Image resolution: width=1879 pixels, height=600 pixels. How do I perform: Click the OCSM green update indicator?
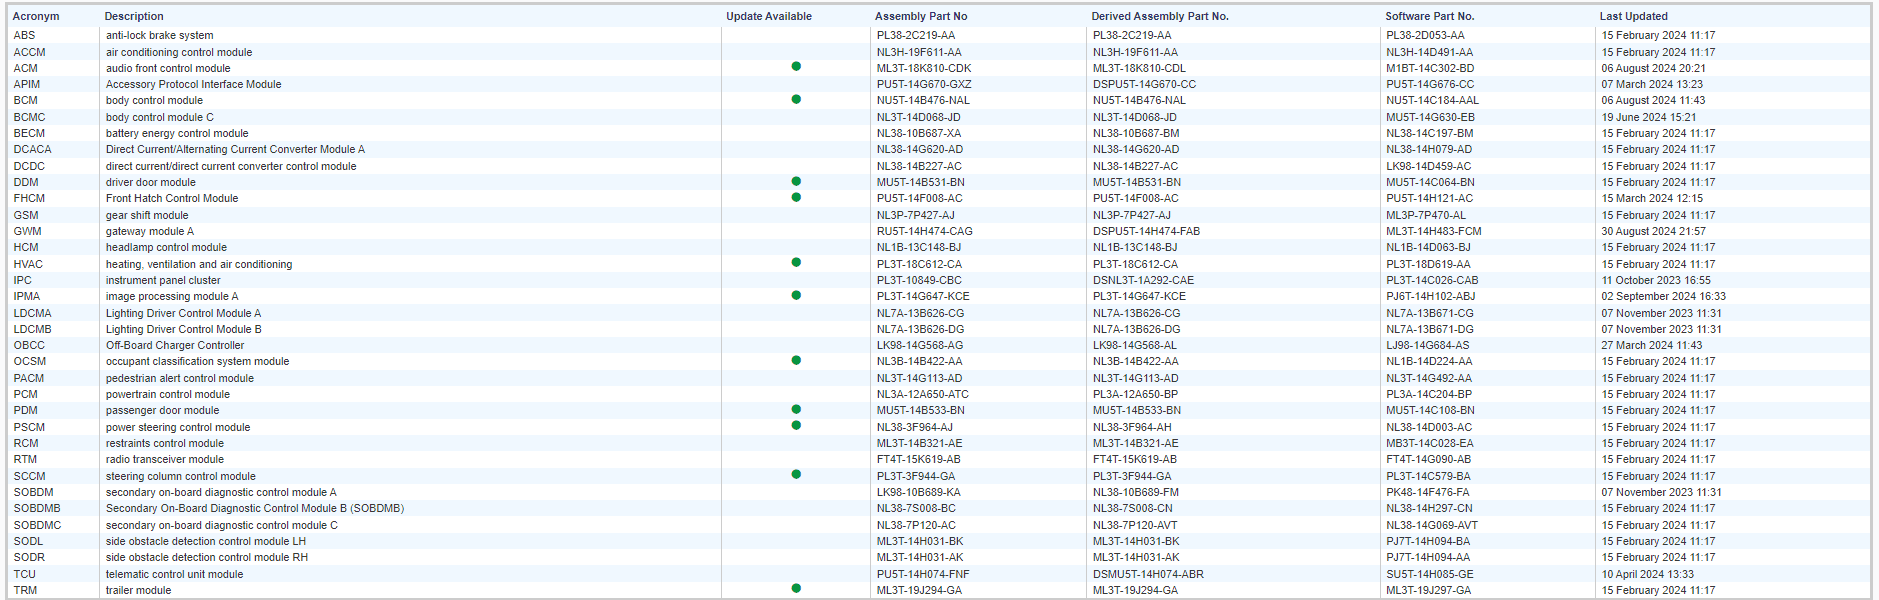[796, 360]
